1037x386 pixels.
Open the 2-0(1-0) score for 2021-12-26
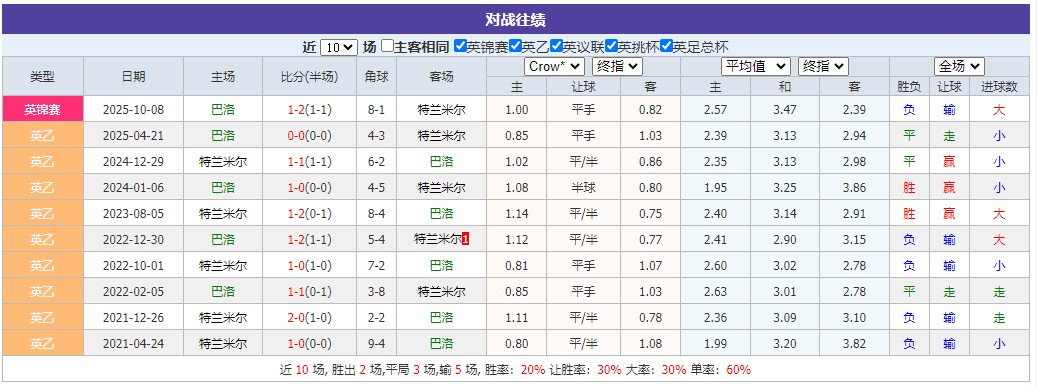[x=310, y=318]
